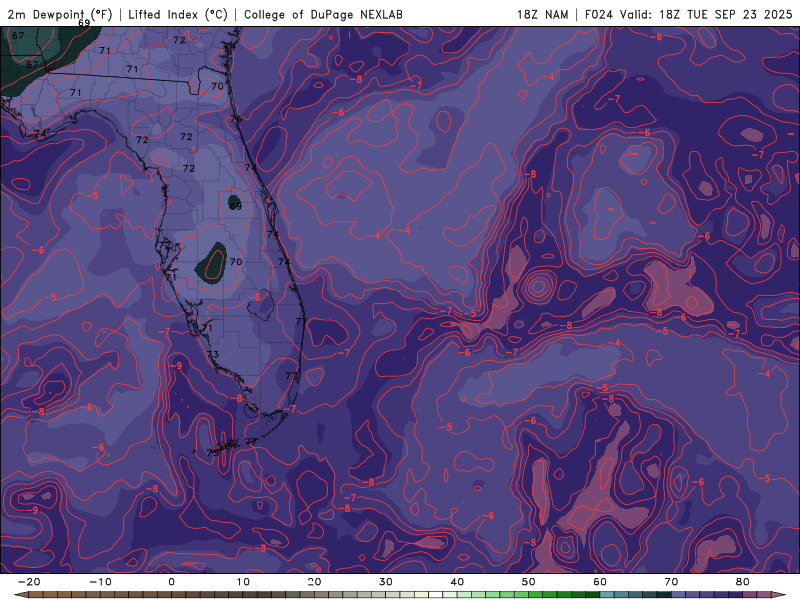Click the 60 label on the color scale

coord(600,582)
